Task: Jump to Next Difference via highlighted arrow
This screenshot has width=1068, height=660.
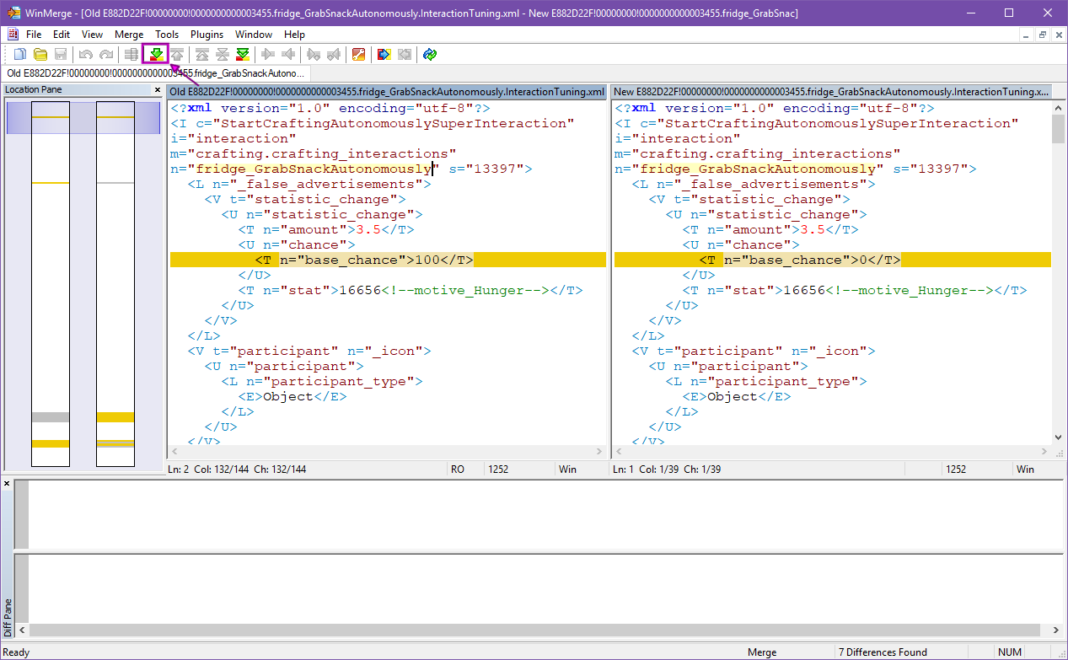Action: point(155,54)
